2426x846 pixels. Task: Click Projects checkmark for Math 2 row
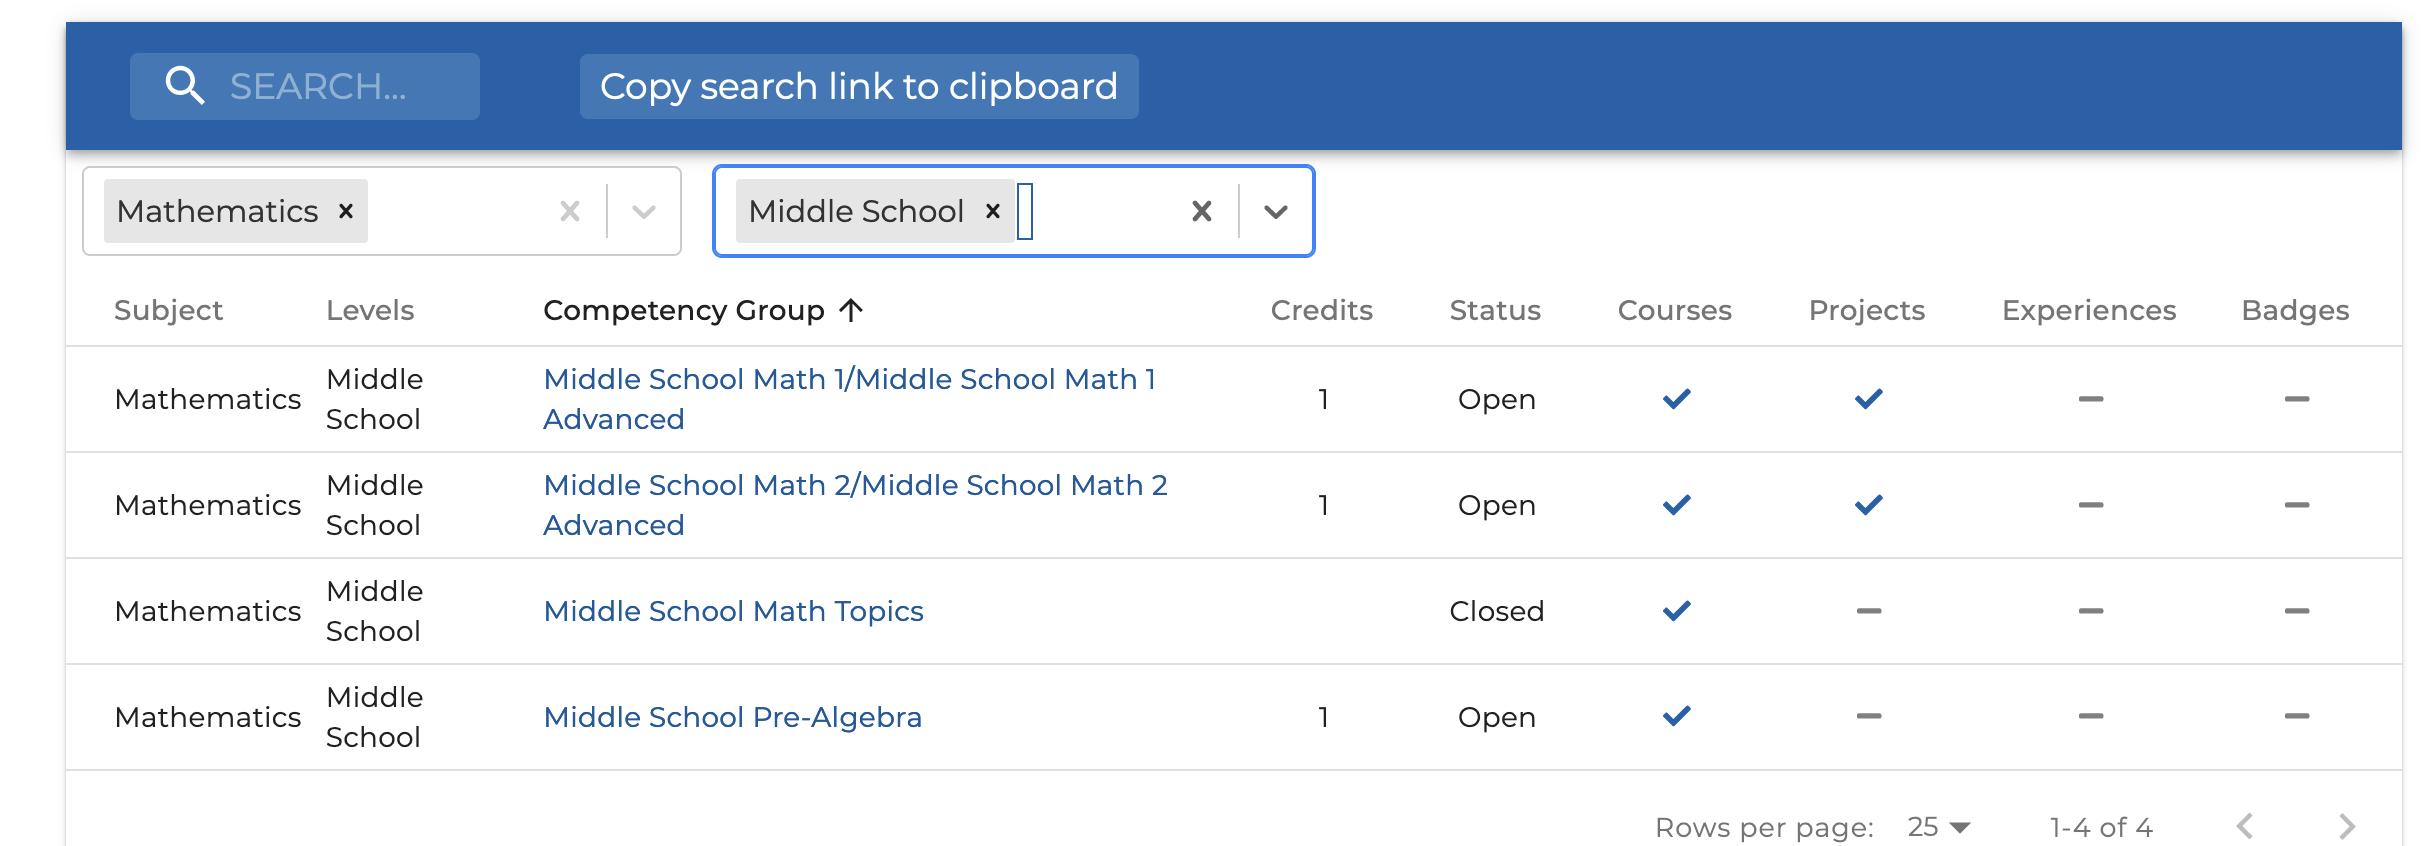tap(1868, 505)
